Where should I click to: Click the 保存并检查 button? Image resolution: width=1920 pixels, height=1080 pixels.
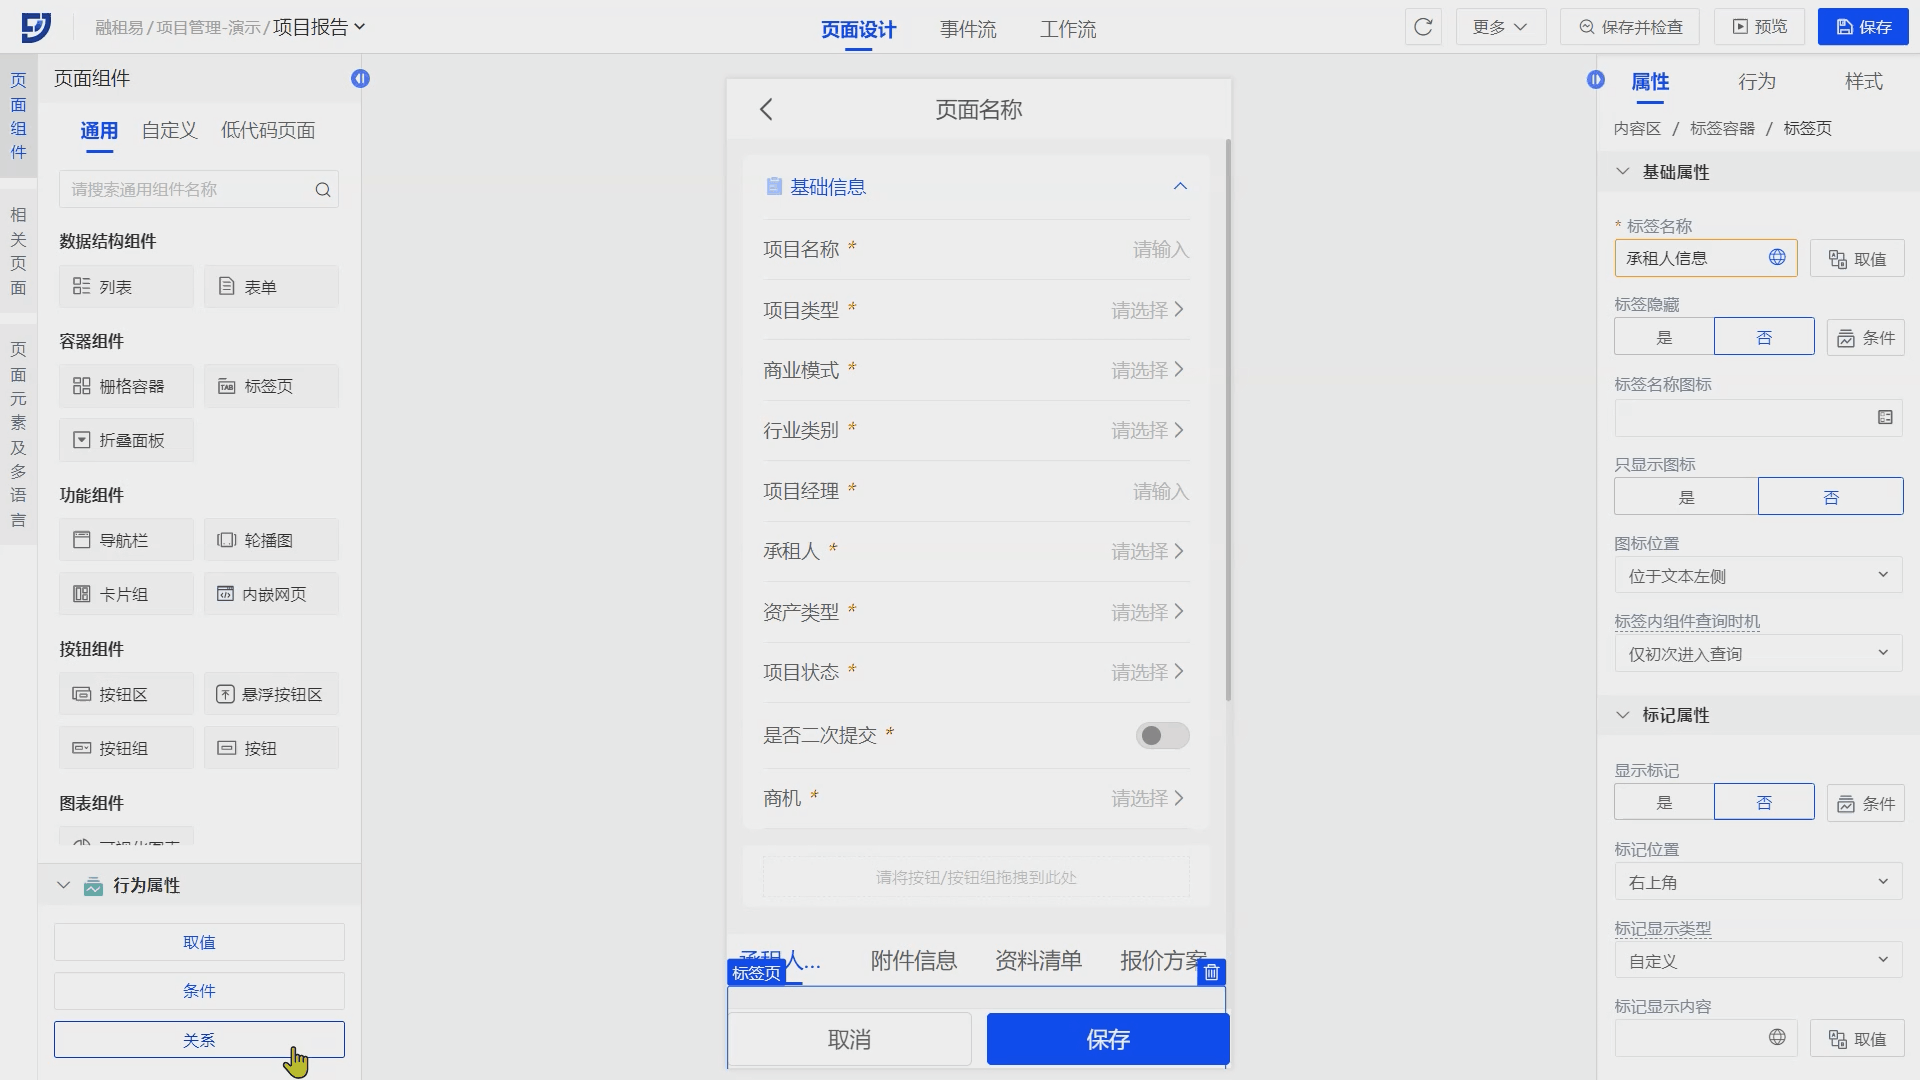coord(1631,27)
